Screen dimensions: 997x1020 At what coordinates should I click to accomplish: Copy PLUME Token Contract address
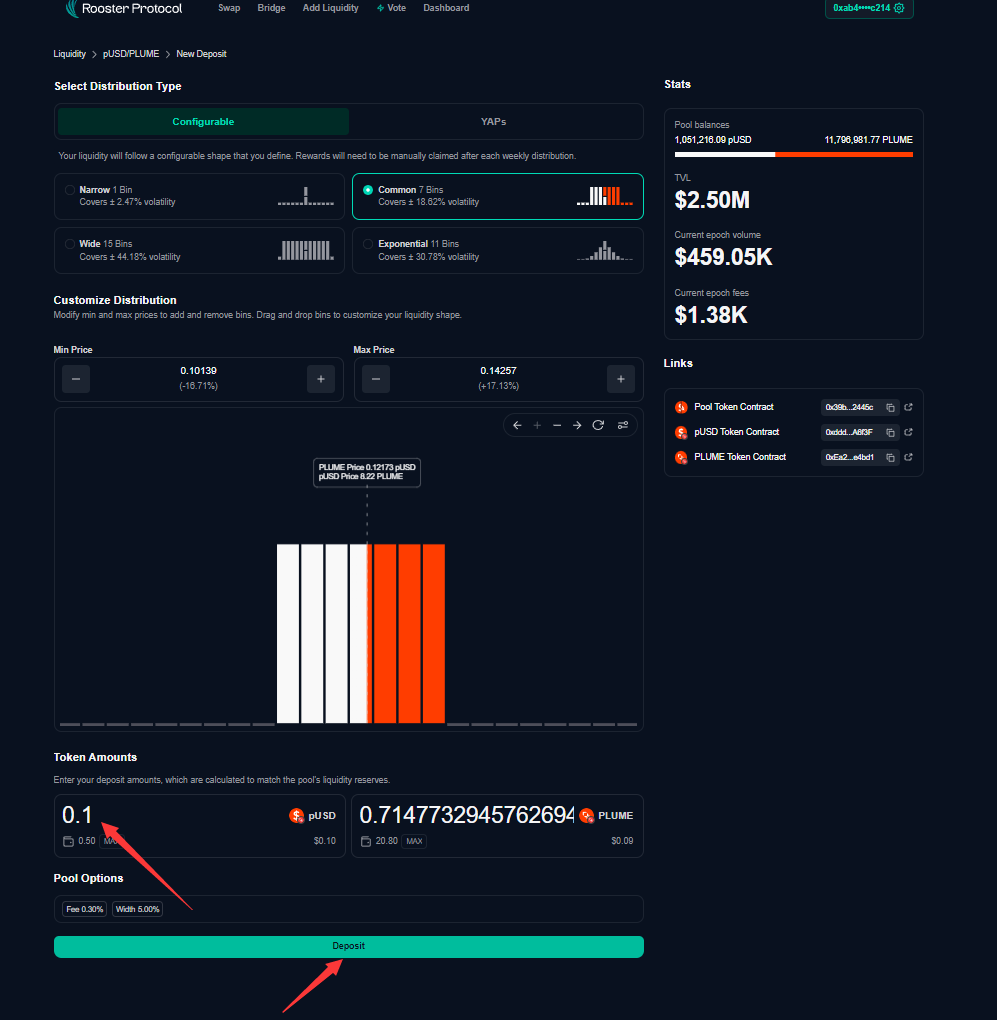(890, 457)
